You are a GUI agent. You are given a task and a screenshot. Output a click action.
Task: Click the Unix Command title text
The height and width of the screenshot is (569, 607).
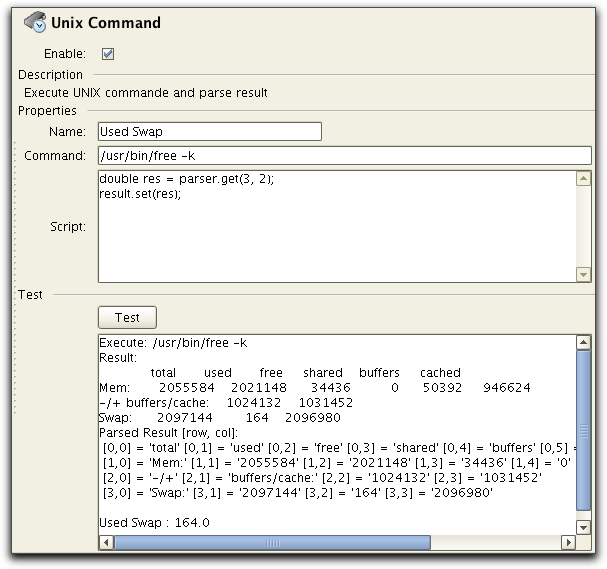click(106, 22)
